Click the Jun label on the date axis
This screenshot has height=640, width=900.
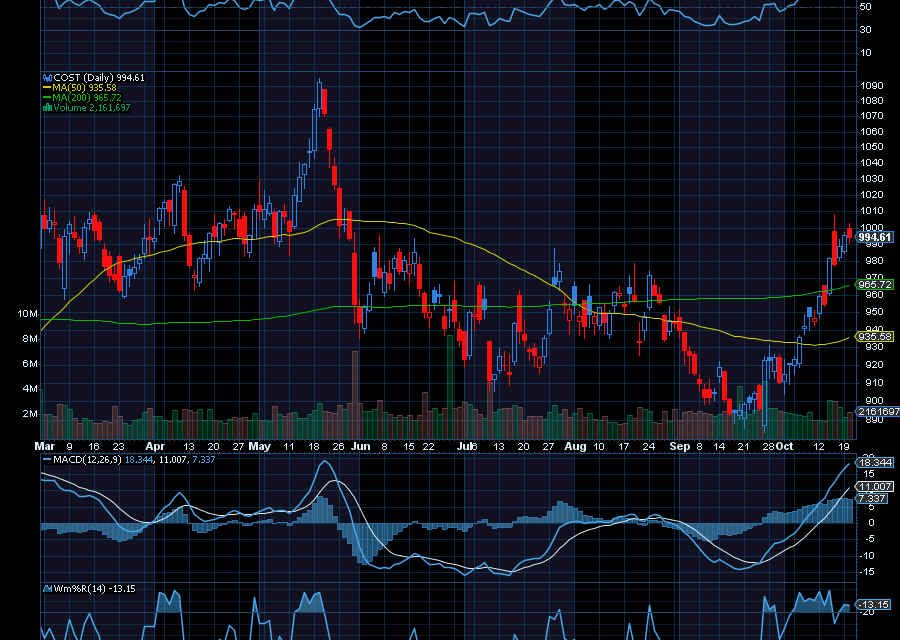(360, 447)
